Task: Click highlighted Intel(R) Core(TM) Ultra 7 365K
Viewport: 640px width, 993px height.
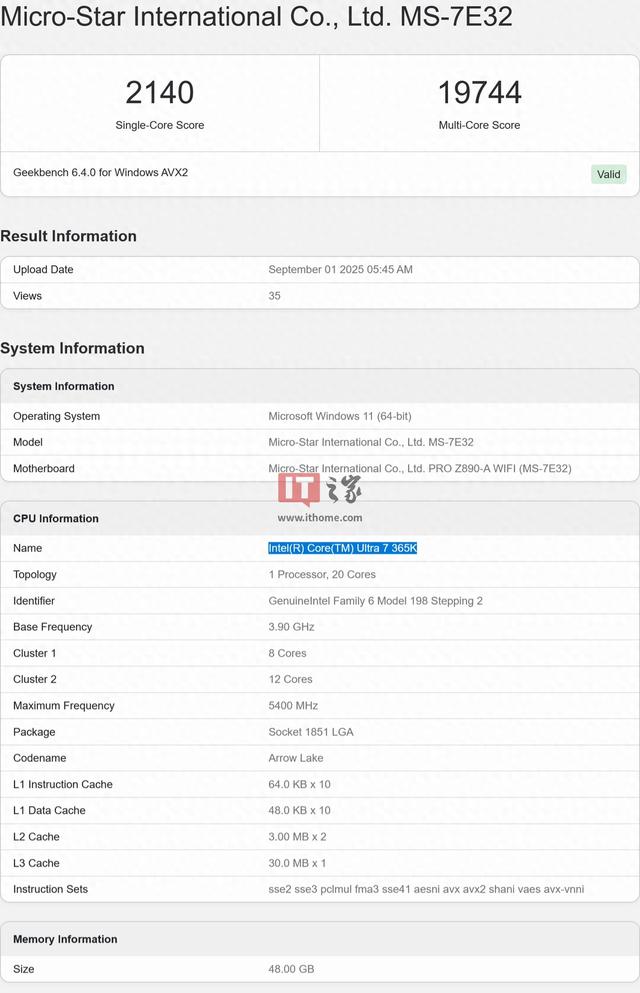Action: click(342, 548)
